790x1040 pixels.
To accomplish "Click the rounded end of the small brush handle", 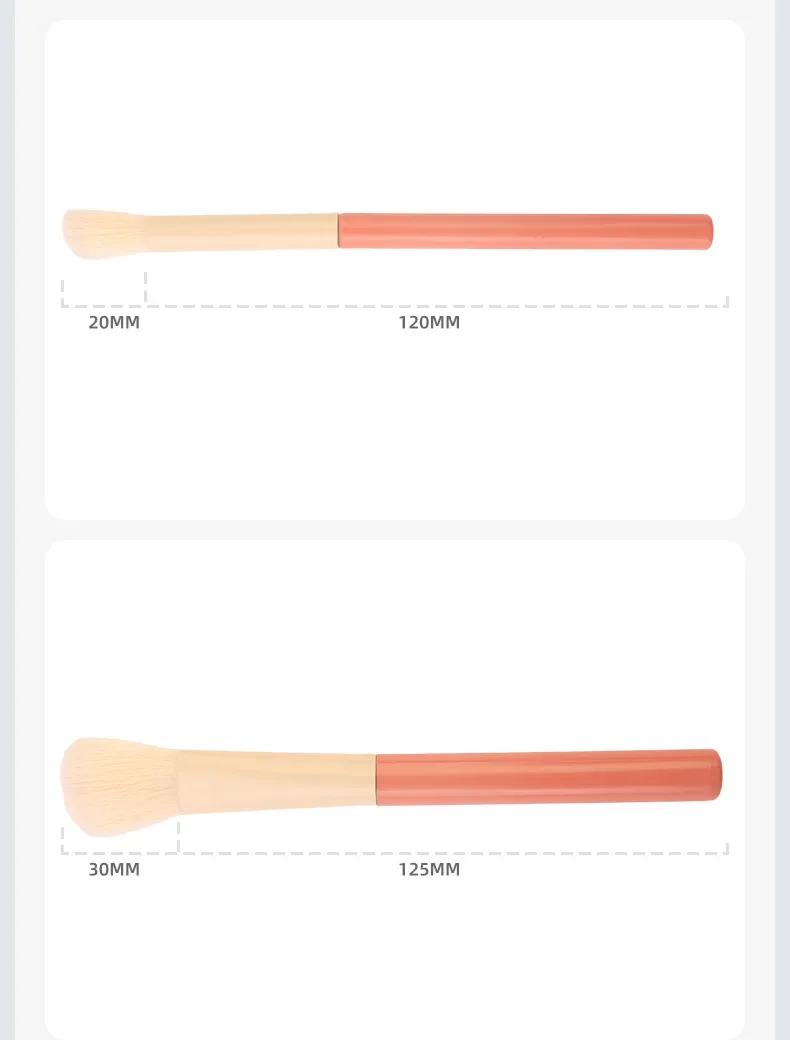I will coord(708,232).
